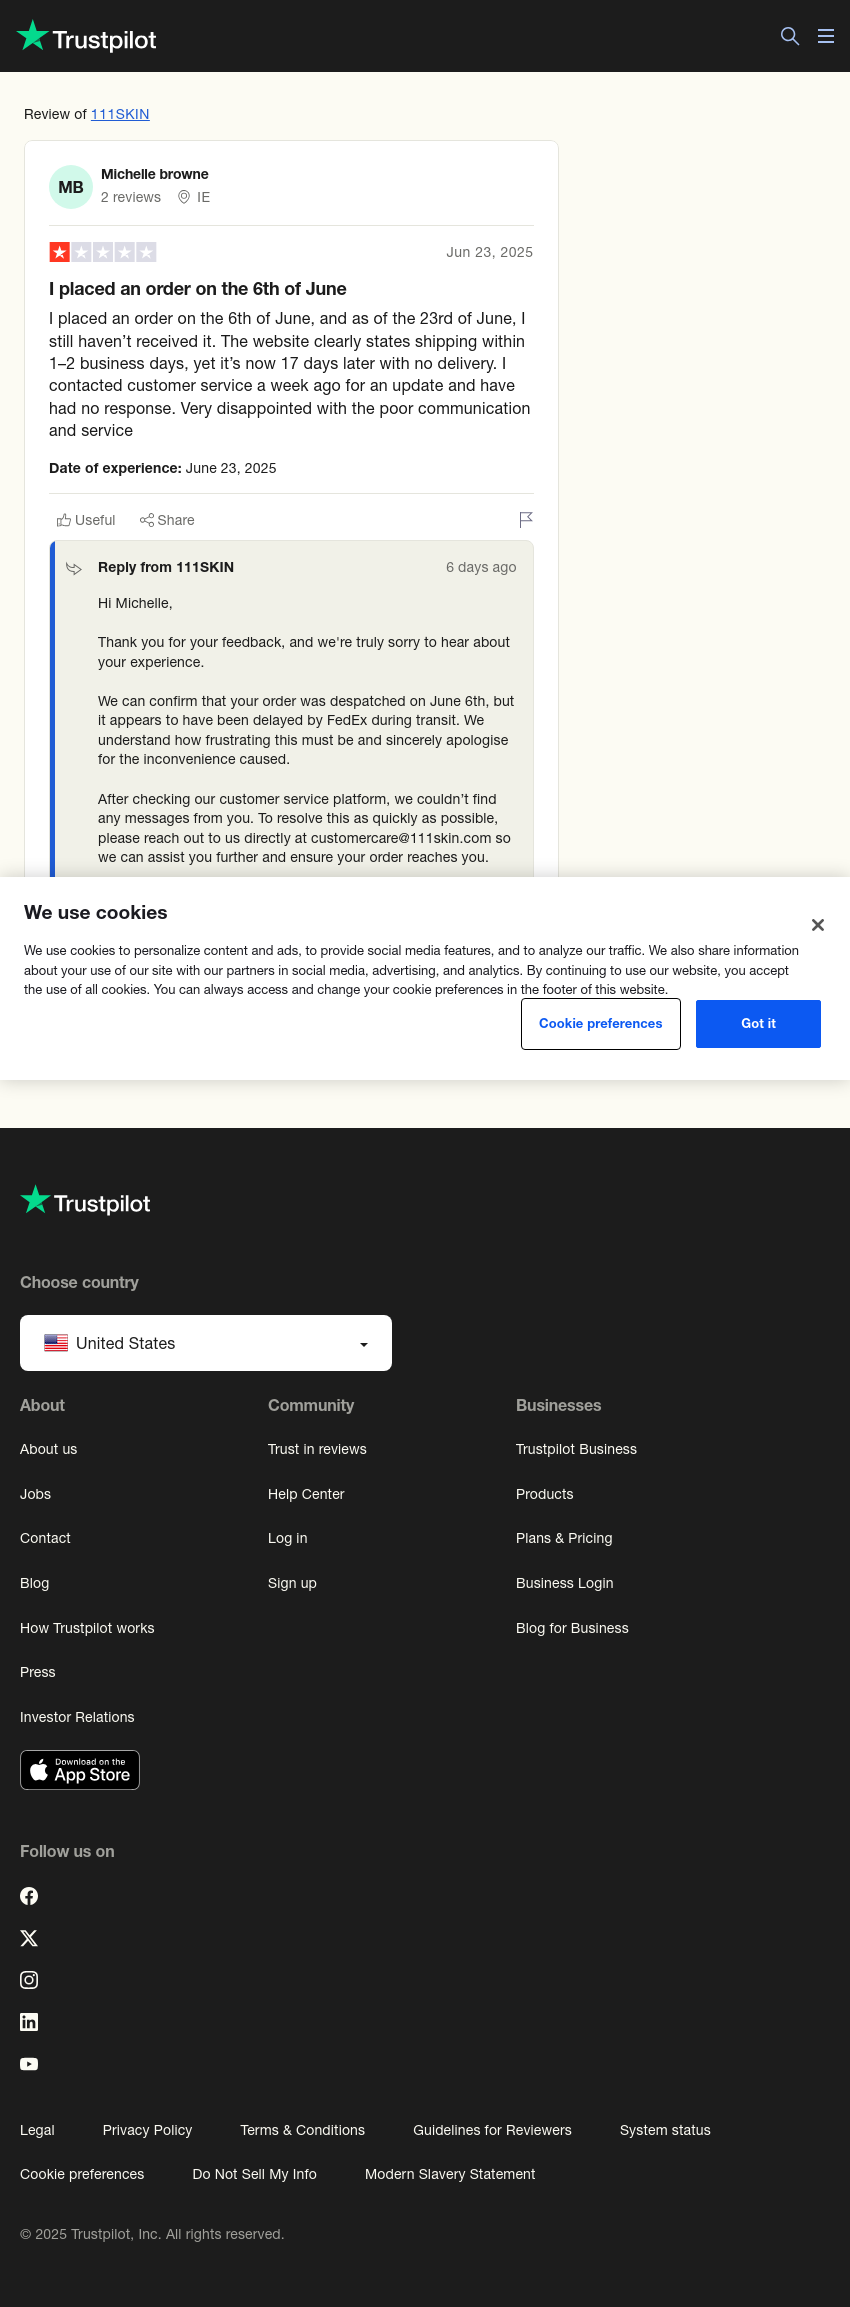The image size is (850, 2307).
Task: Click the MB reviewer avatar
Action: (71, 187)
